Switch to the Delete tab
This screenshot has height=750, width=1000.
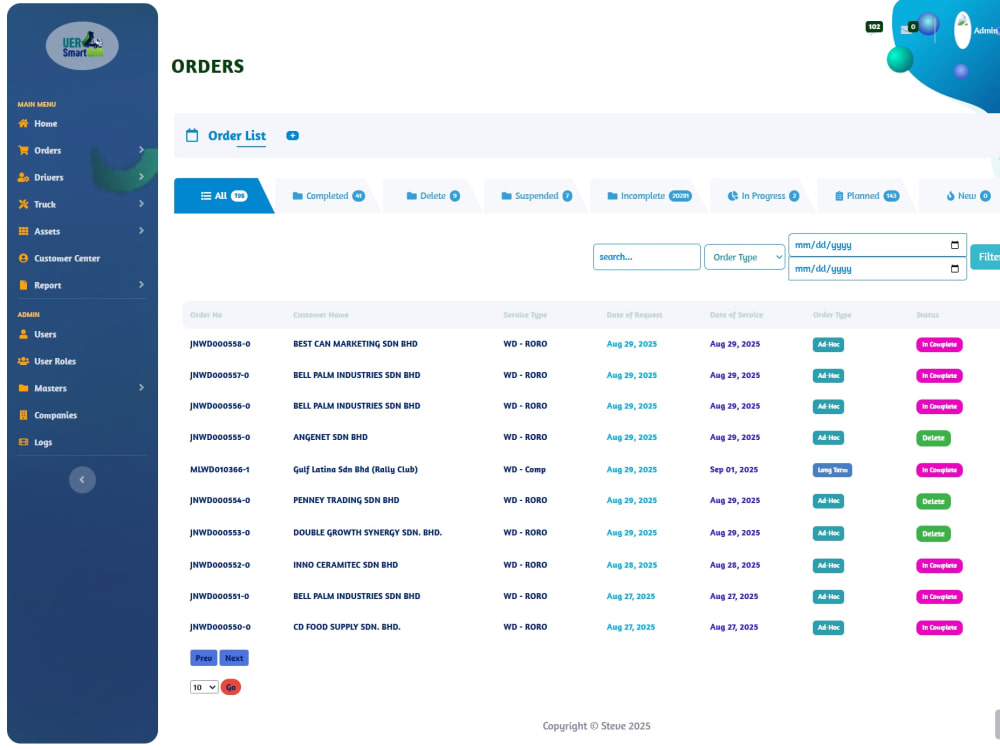[433, 196]
